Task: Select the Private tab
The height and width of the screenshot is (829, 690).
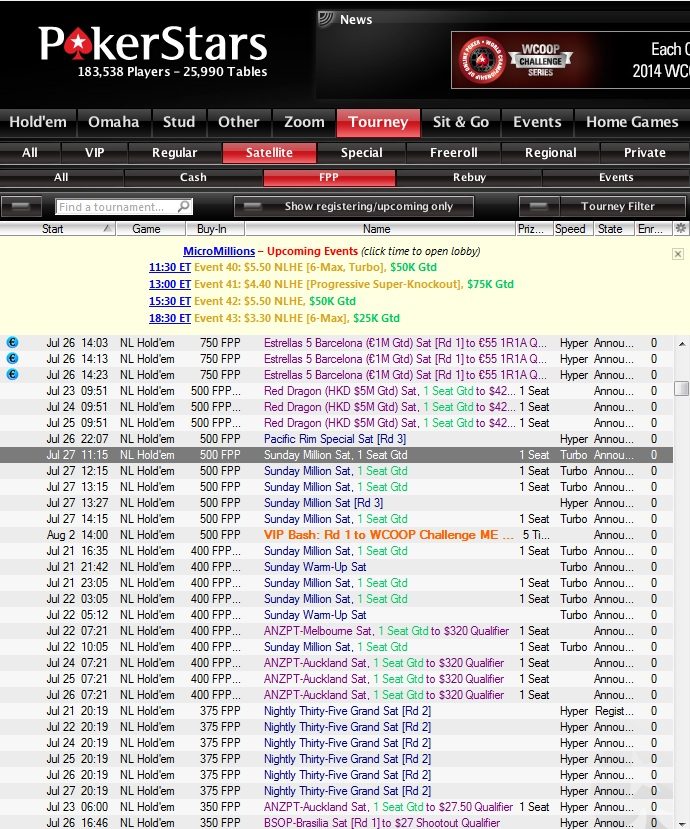Action: (645, 153)
